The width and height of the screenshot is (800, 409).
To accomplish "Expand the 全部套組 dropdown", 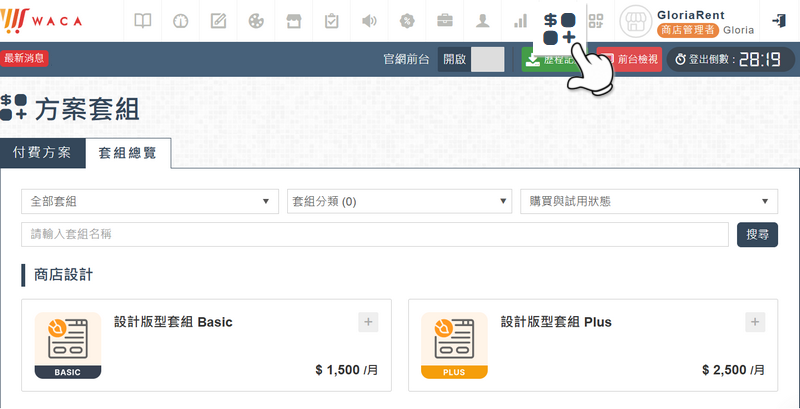I will coord(150,201).
